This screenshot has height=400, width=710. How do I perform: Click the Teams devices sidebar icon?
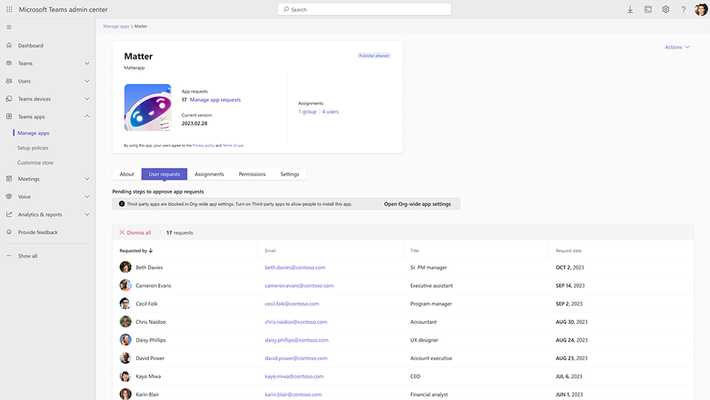tap(9, 99)
